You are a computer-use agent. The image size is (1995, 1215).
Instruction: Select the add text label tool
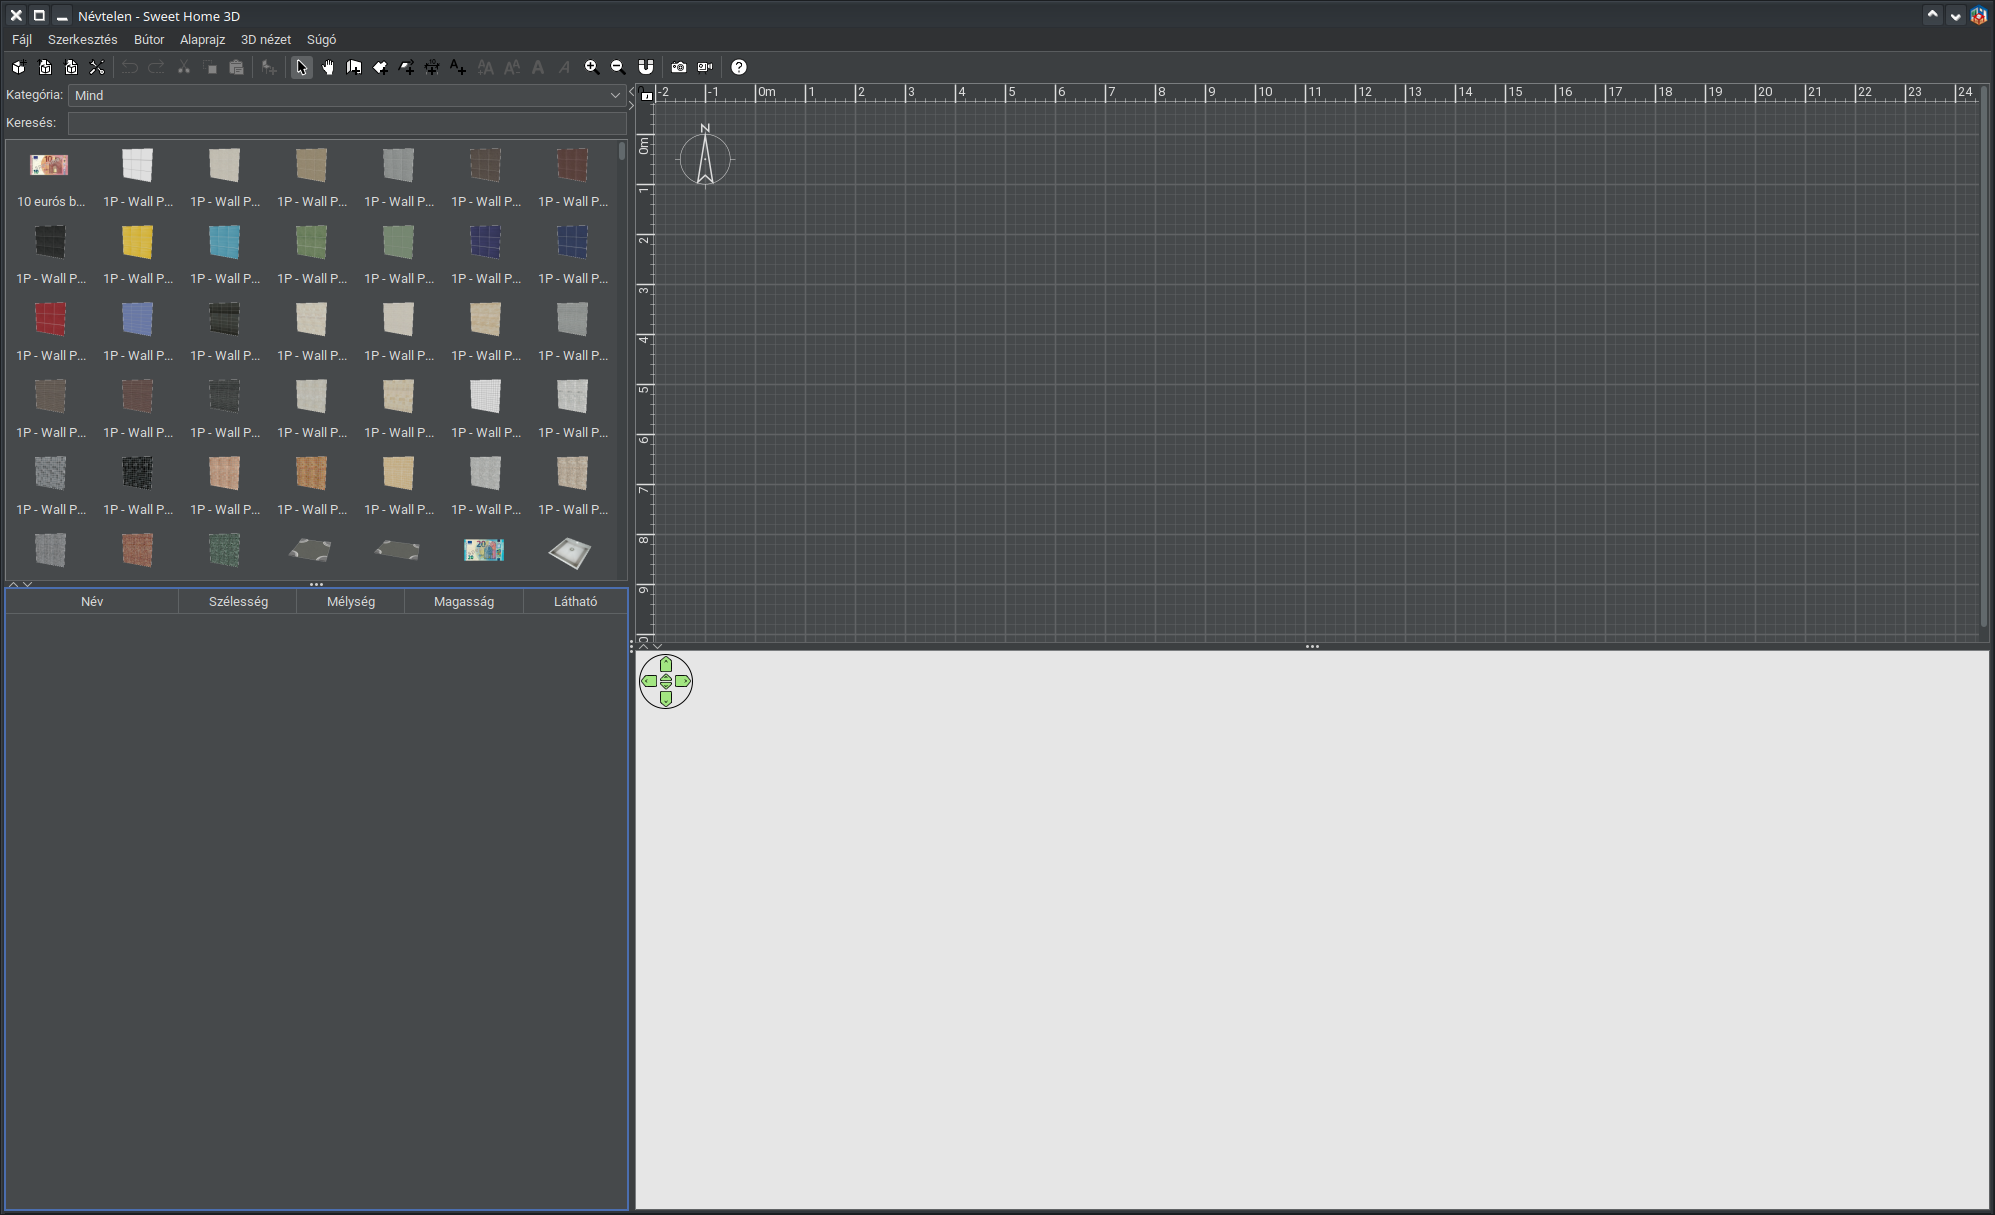tap(458, 67)
